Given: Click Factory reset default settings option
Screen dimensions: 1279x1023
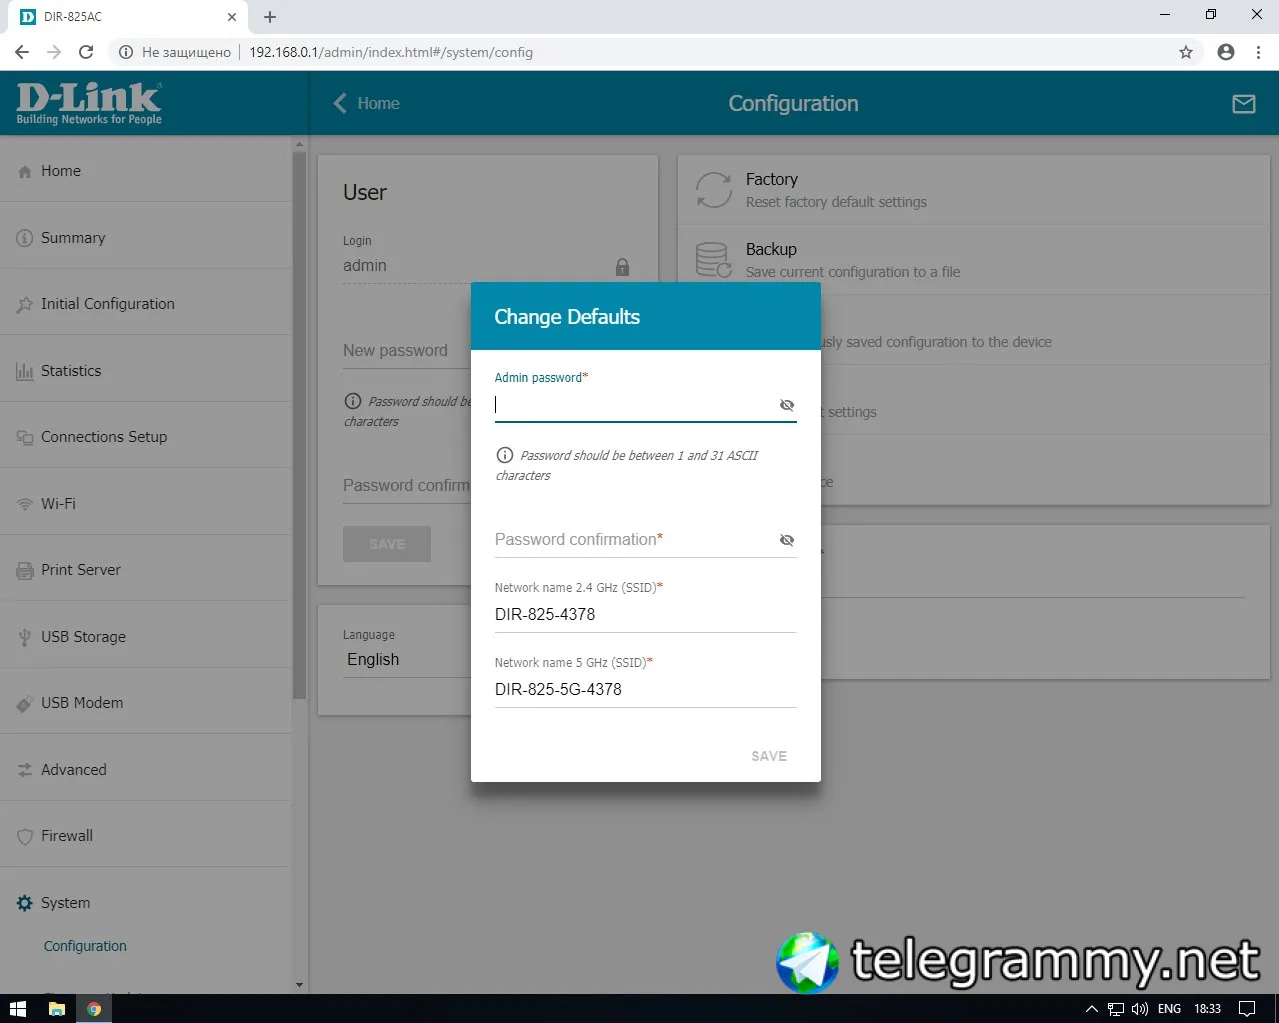Looking at the screenshot, I should 972,190.
